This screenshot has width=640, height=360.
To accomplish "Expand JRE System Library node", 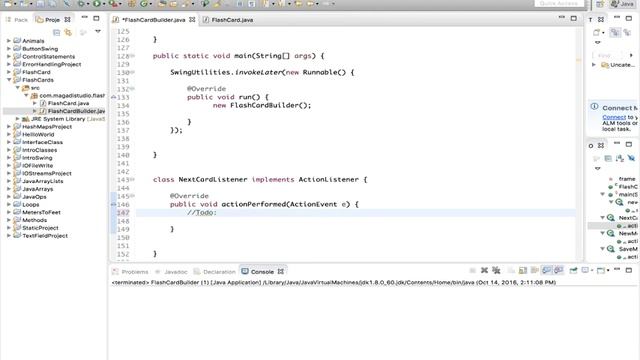I will (18, 119).
